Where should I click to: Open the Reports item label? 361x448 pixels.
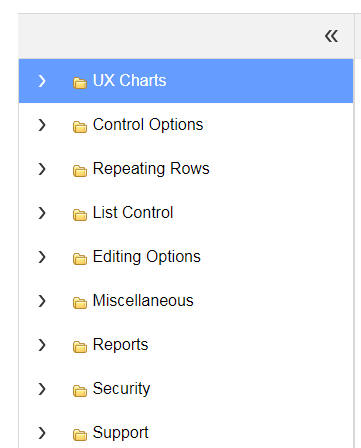[x=120, y=345]
